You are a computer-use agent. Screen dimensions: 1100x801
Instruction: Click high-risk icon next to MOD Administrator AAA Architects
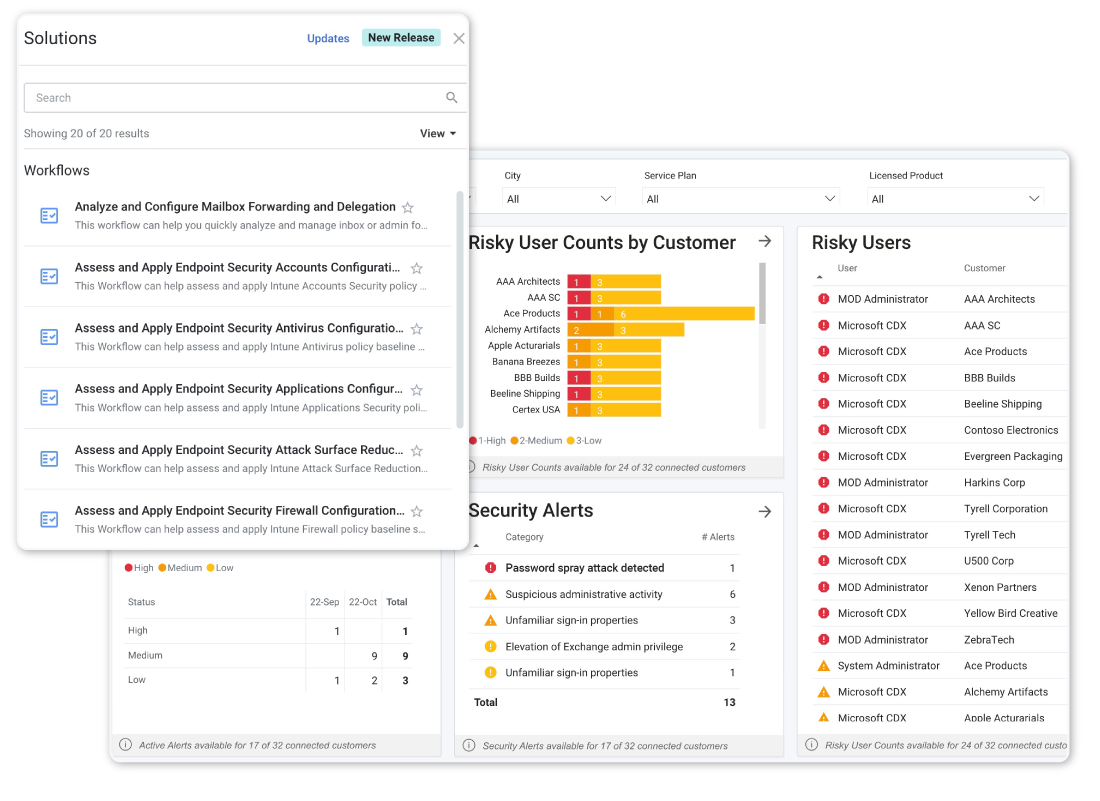tap(824, 299)
